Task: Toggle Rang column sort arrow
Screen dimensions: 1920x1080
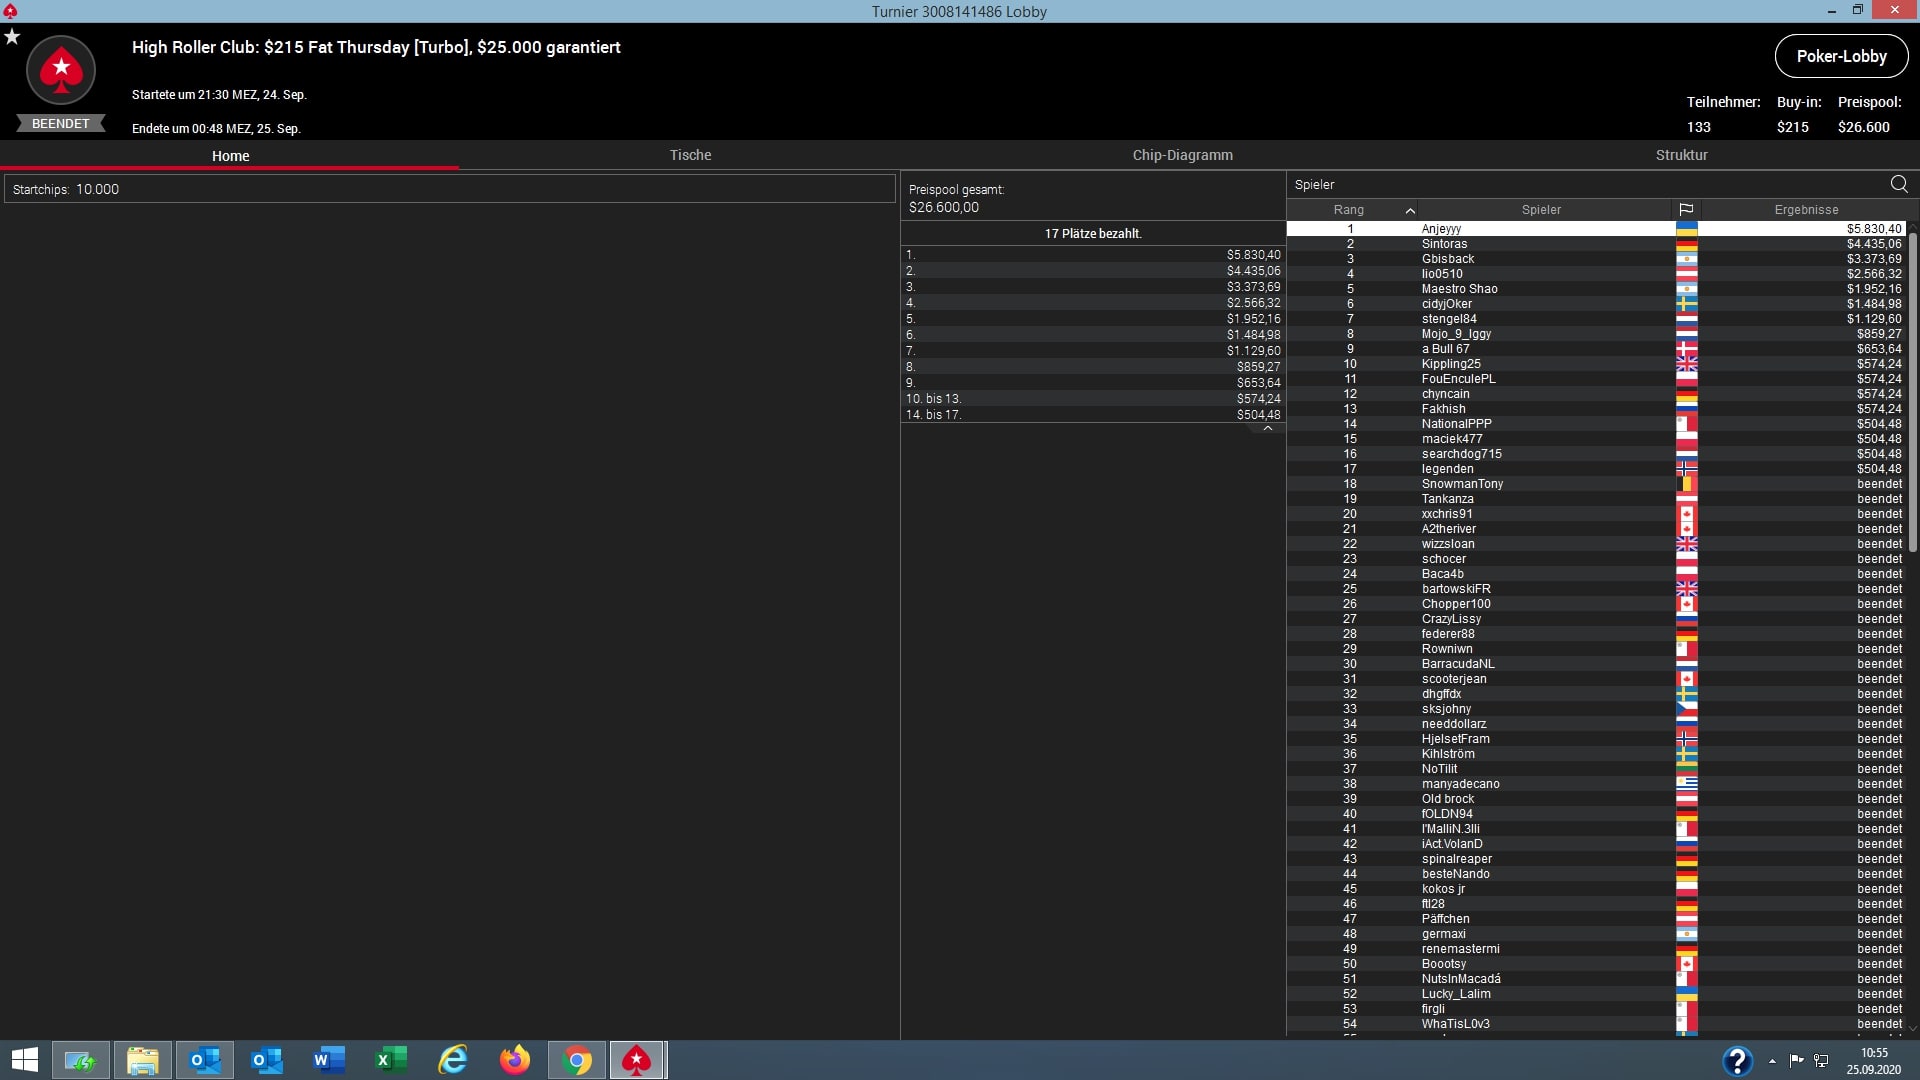Action: [1410, 210]
